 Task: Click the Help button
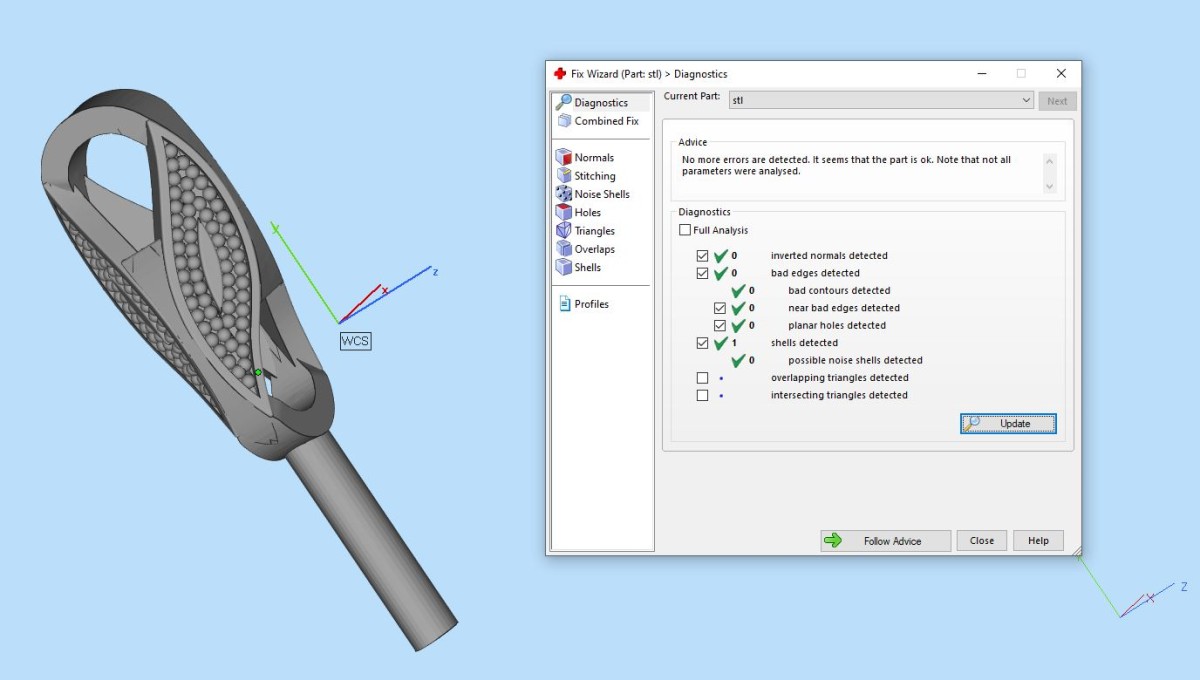pyautogui.click(x=1038, y=541)
